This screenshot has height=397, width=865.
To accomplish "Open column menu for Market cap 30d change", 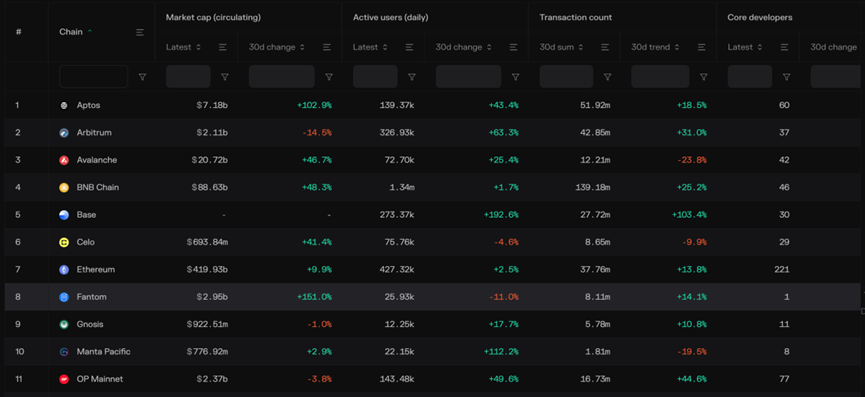I will (327, 47).
